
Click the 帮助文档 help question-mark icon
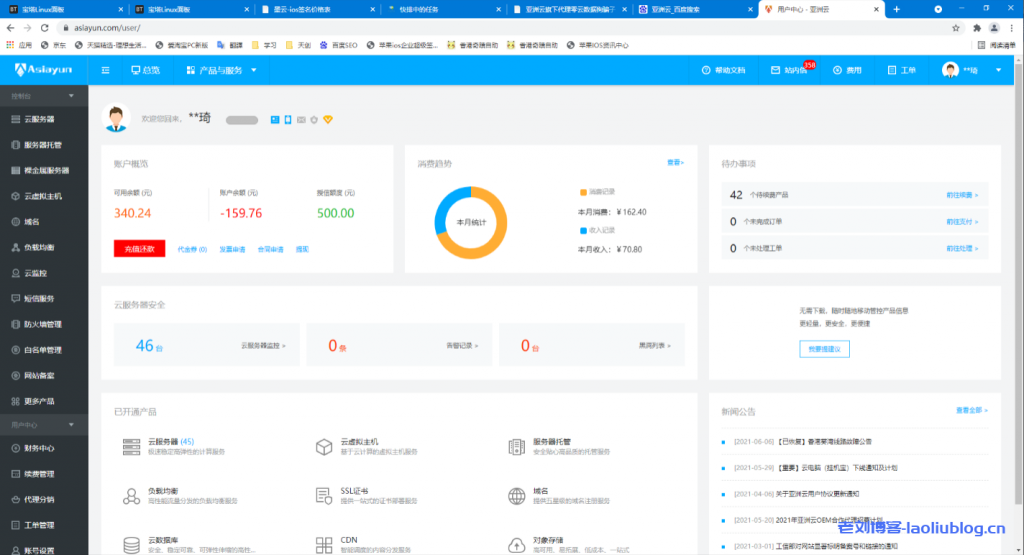coord(707,71)
